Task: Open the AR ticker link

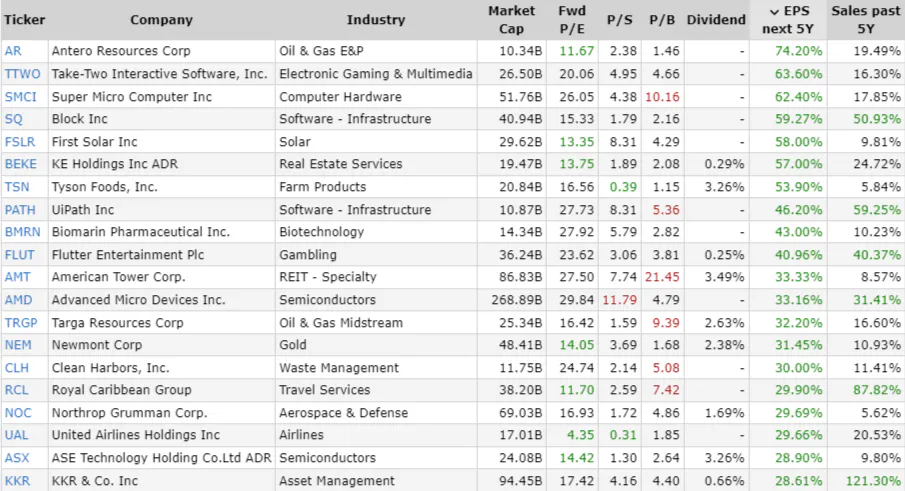Action: click(13, 51)
